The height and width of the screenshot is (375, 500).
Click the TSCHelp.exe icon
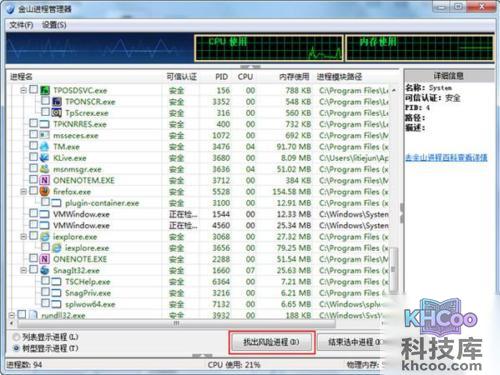point(56,282)
